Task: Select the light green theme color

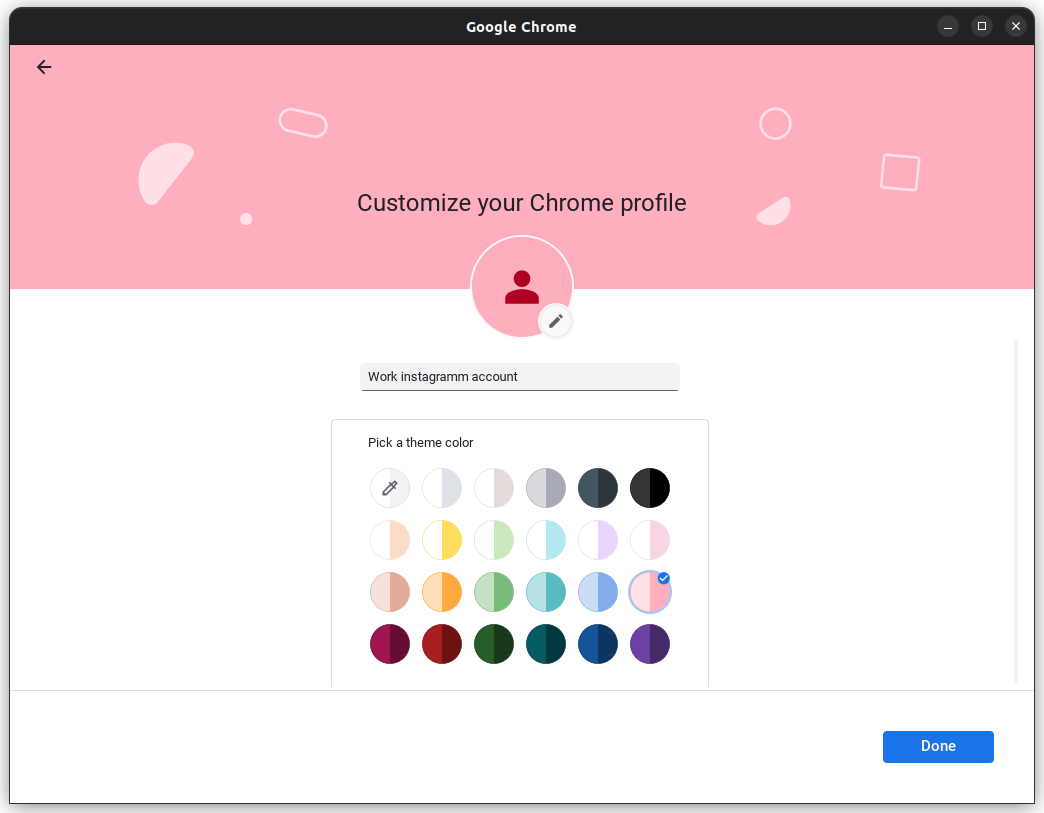Action: point(494,540)
